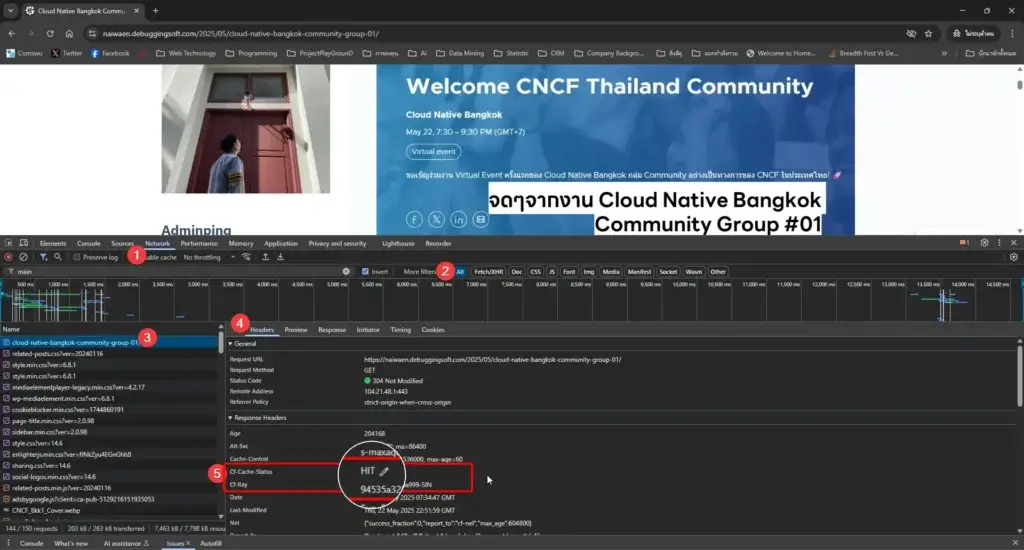This screenshot has width=1024, height=550.
Task: Open DevTools three-dot customize menu
Action: tap(999, 243)
